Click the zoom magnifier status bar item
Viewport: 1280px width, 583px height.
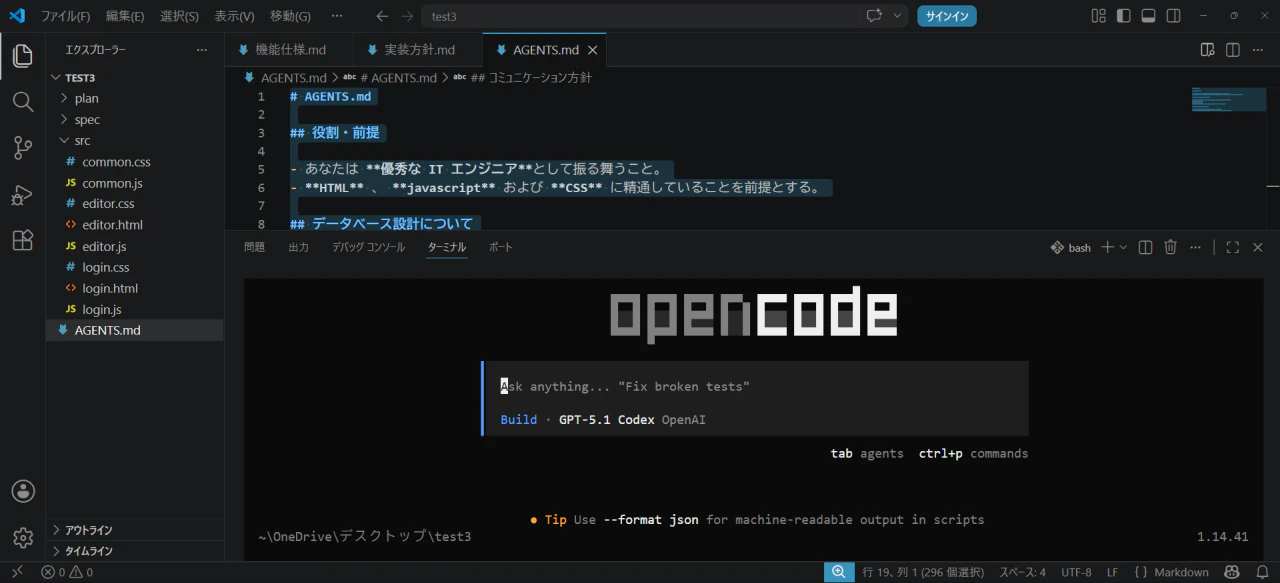coord(838,572)
